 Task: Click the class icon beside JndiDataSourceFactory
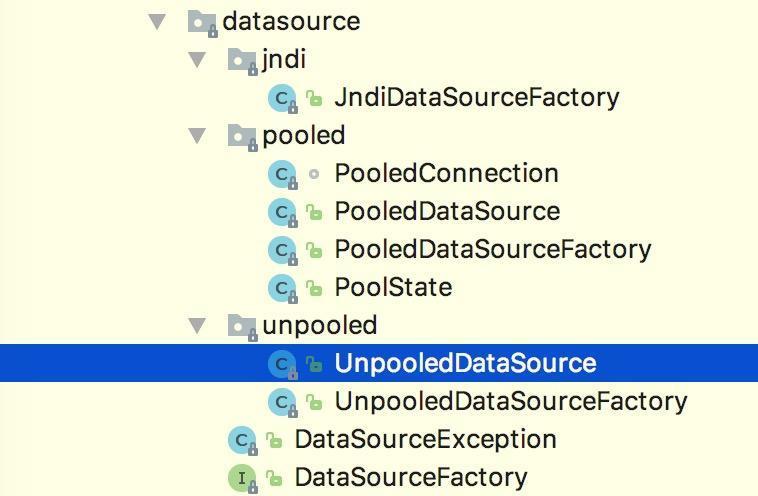282,98
